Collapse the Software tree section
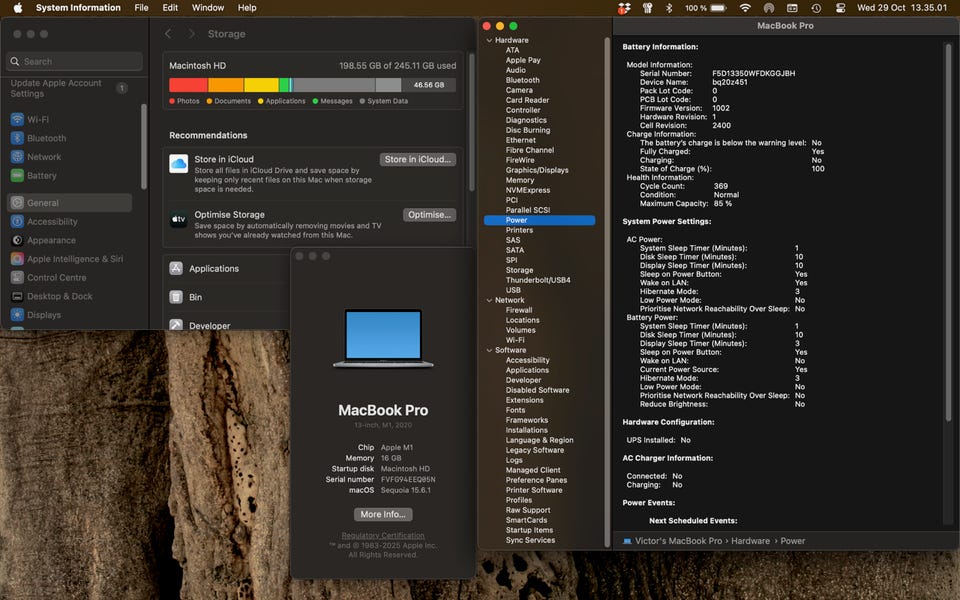 [x=489, y=350]
